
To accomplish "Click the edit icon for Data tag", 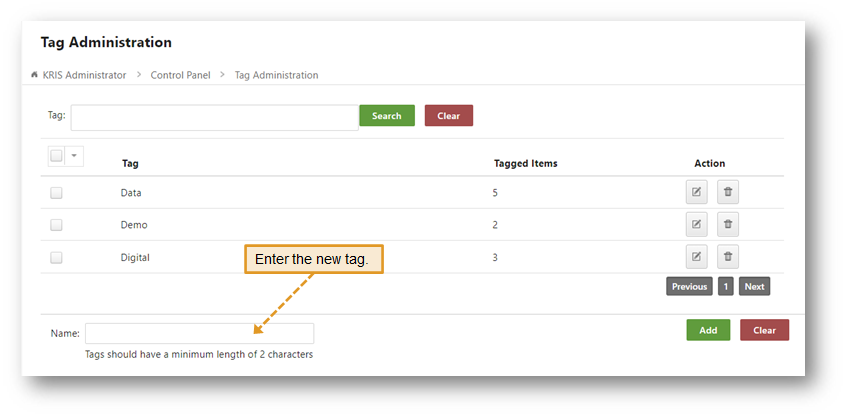I will pos(696,192).
